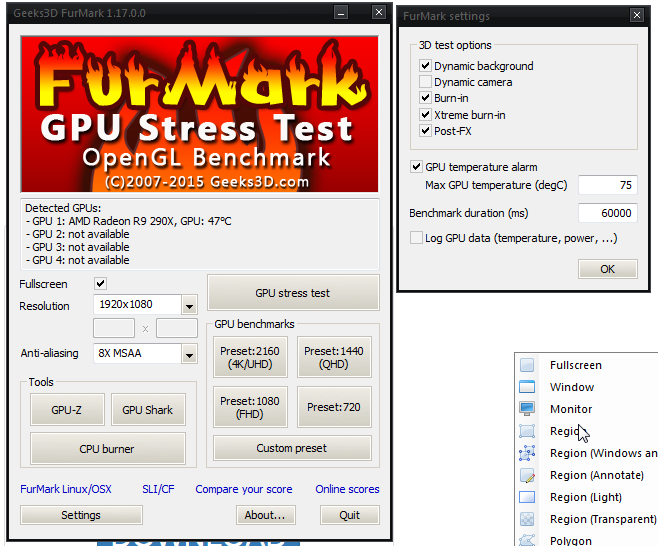Click the Region (Light) icon
The height and width of the screenshot is (546, 658).
pos(527,497)
